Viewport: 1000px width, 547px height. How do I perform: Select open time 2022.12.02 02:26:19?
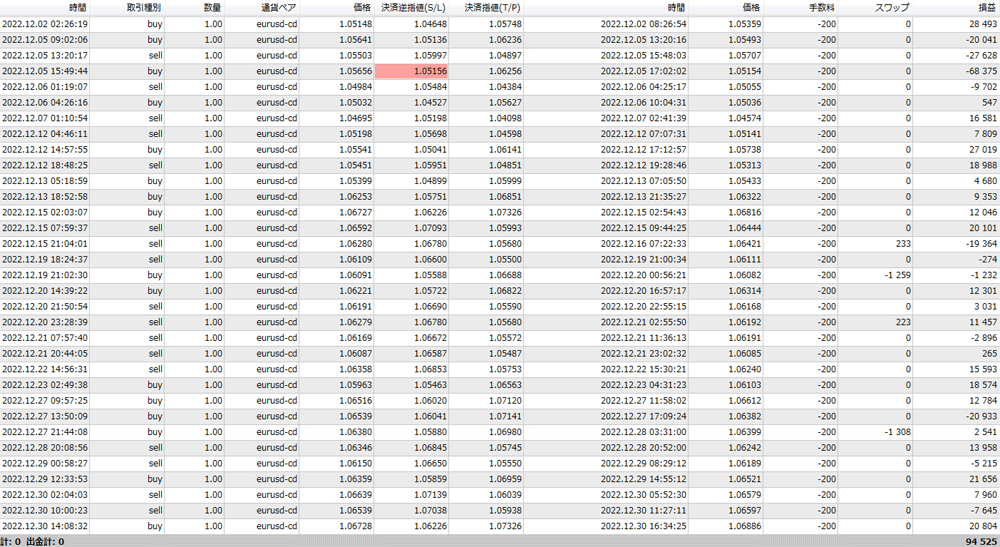pyautogui.click(x=45, y=24)
